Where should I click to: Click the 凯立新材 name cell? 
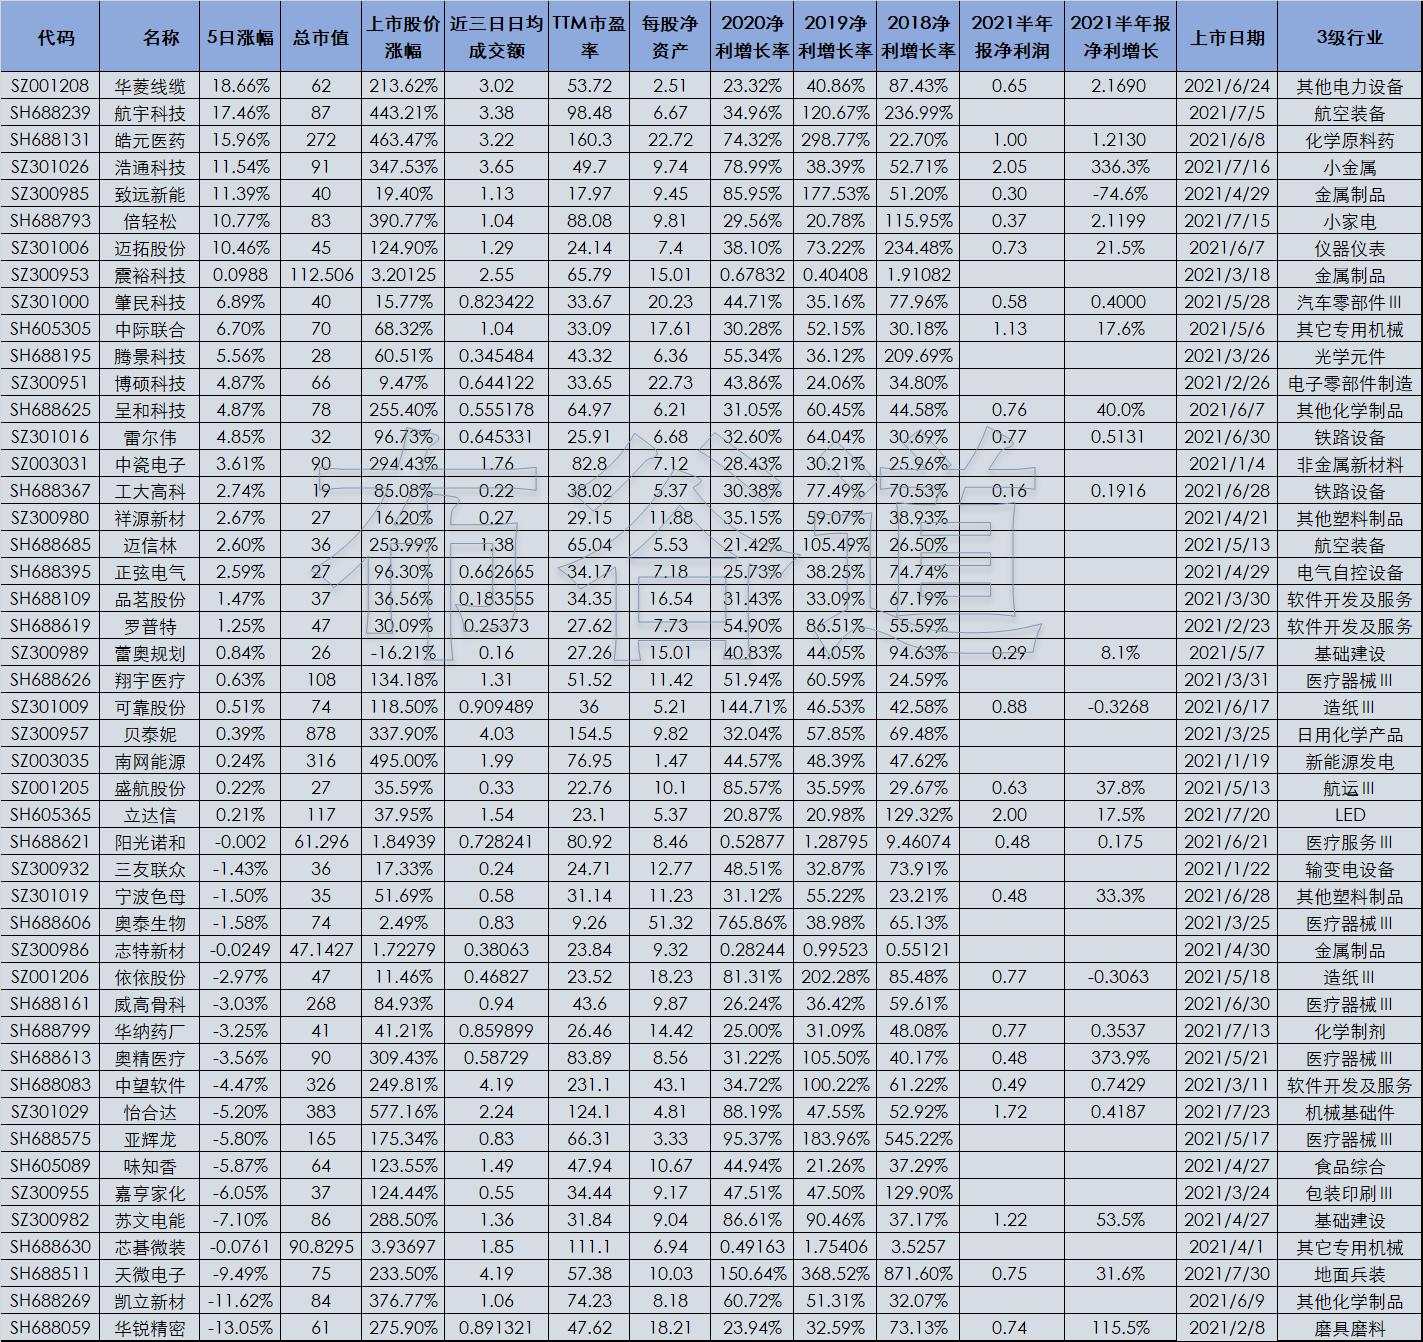pos(150,1301)
